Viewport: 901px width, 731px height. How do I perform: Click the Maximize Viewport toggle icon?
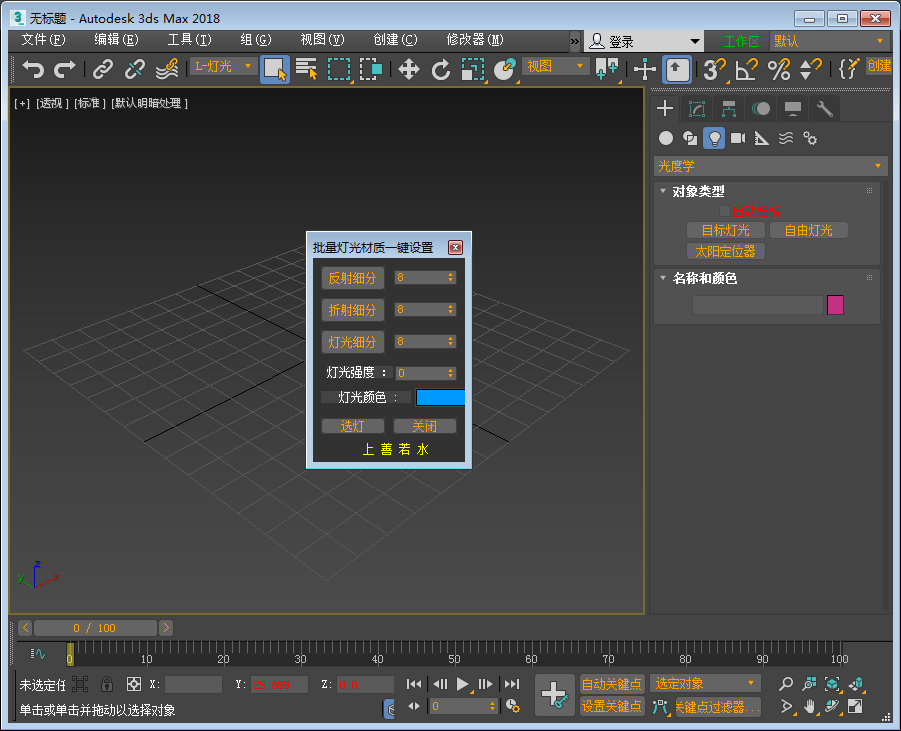coord(855,705)
